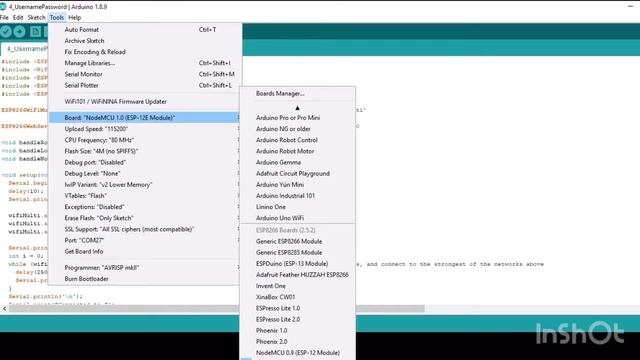Select Arduino Gemma board
This screenshot has width=640, height=360.
[x=298, y=162]
